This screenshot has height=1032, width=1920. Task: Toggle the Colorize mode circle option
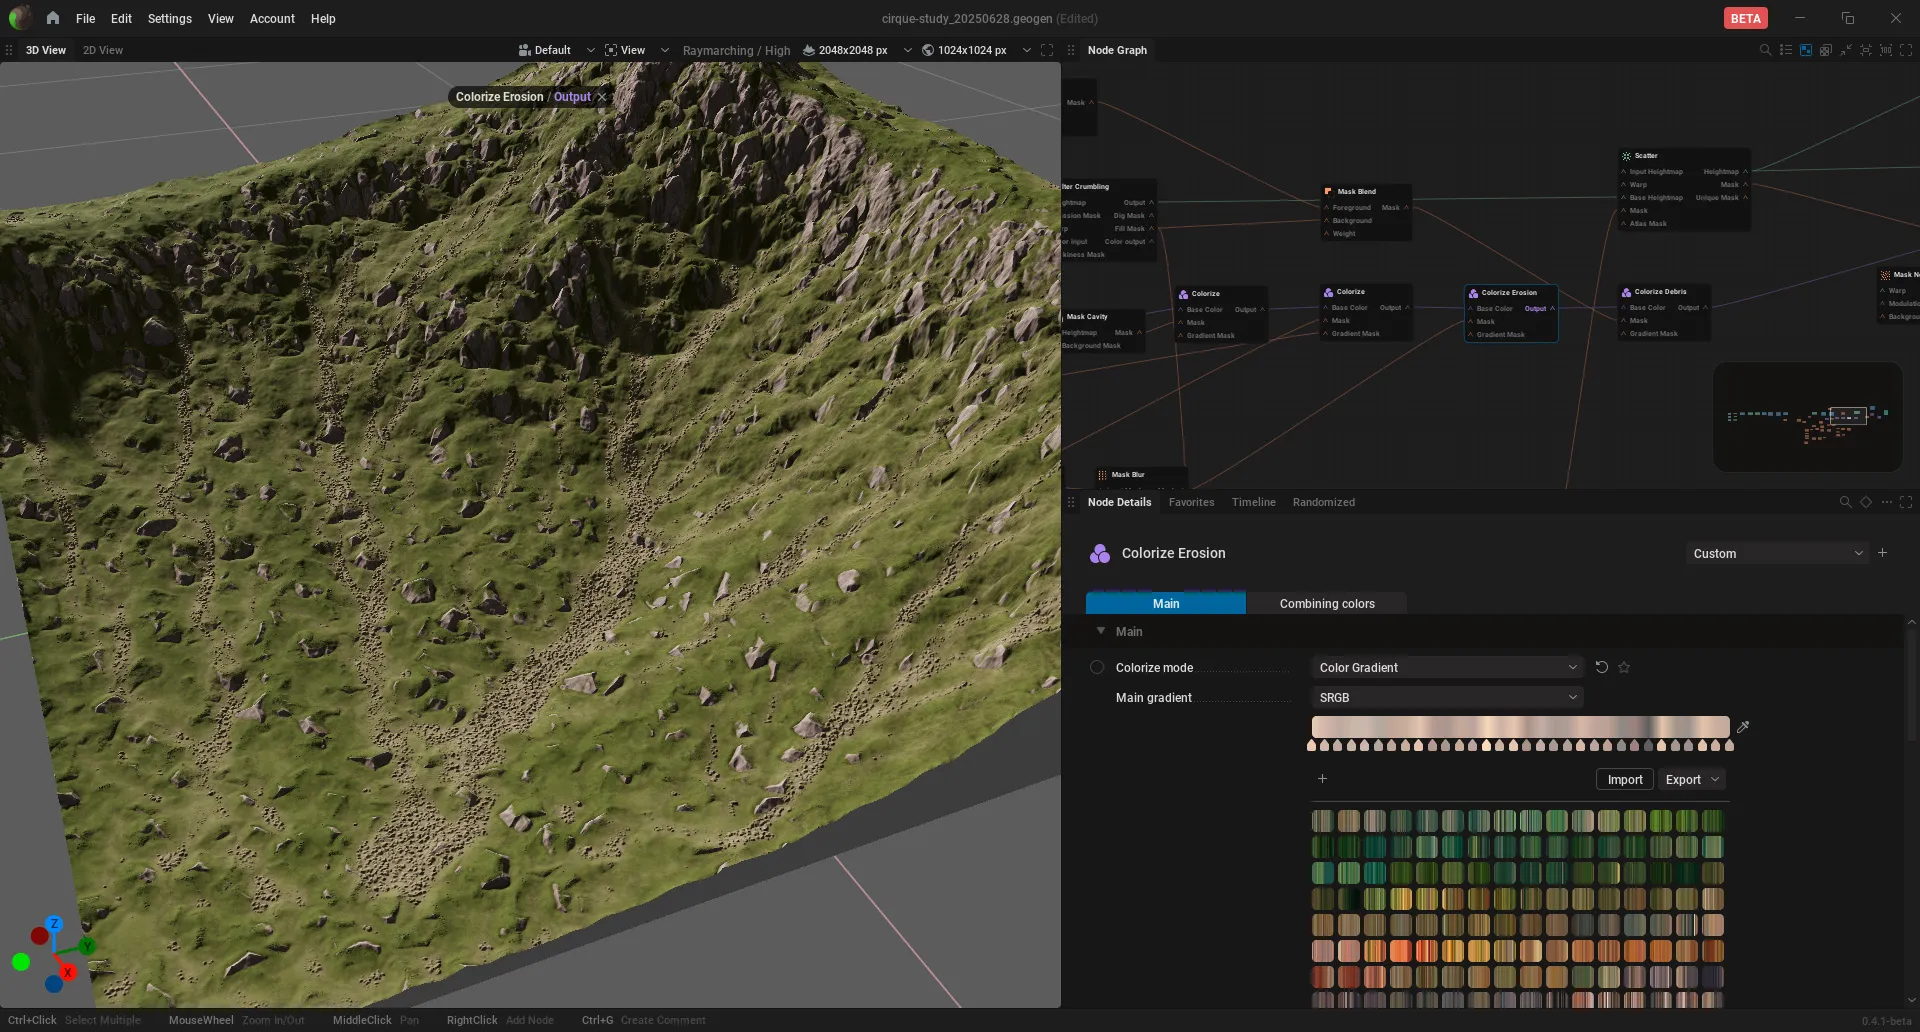click(1097, 667)
